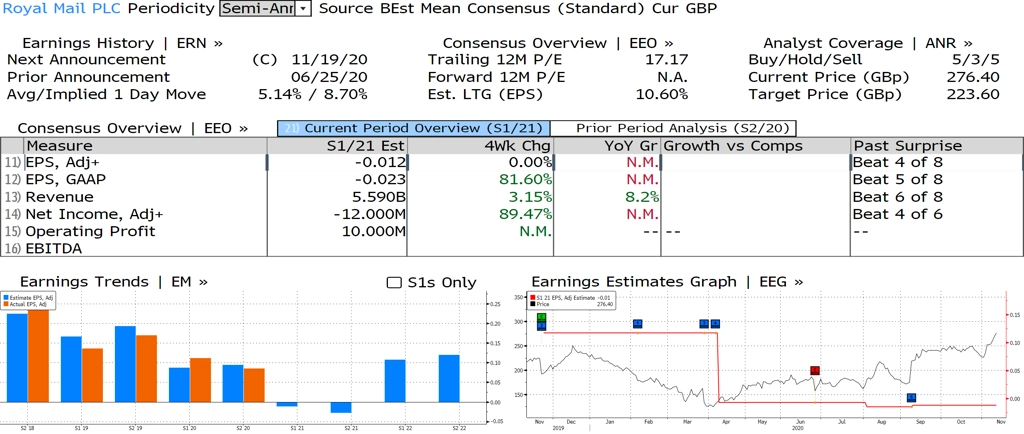Click the Target Price value 223.60
The width and height of the screenshot is (1024, 434).
pyautogui.click(x=972, y=94)
